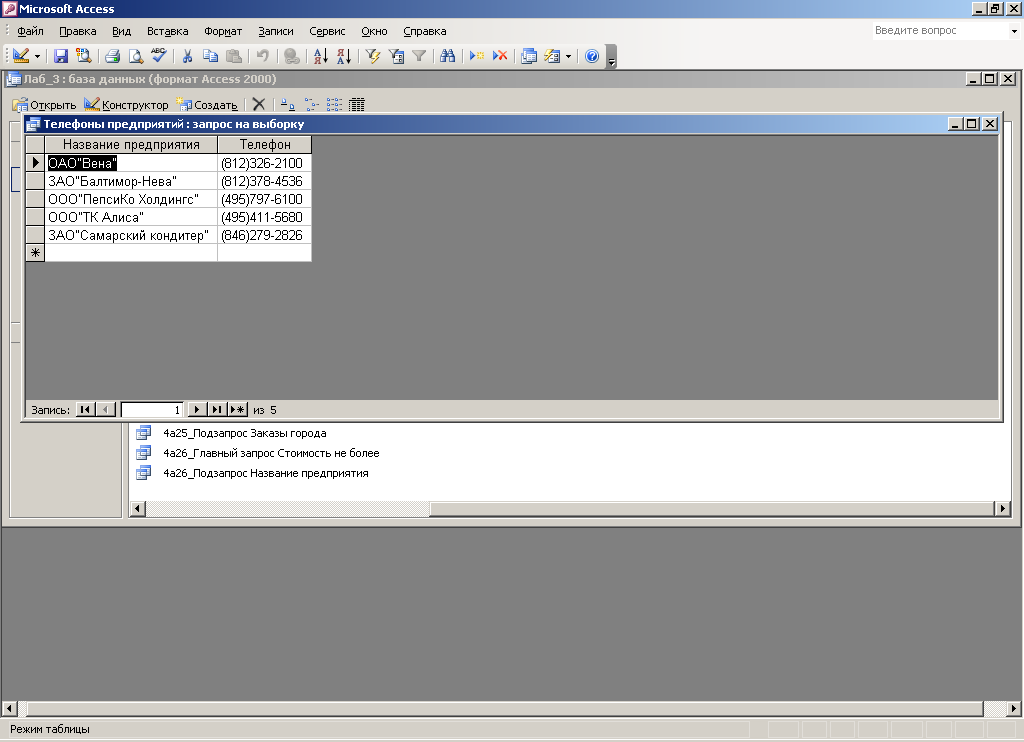The height and width of the screenshot is (742, 1024).
Task: Delete object with the database window X icon
Action: pyautogui.click(x=259, y=105)
